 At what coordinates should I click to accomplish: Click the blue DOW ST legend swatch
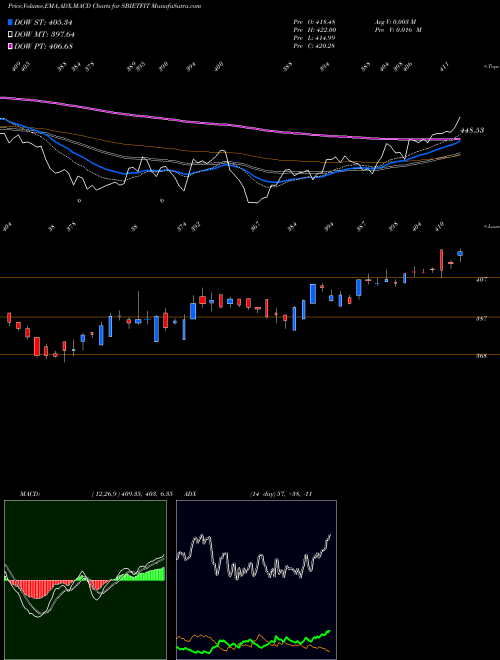pyautogui.click(x=10, y=22)
